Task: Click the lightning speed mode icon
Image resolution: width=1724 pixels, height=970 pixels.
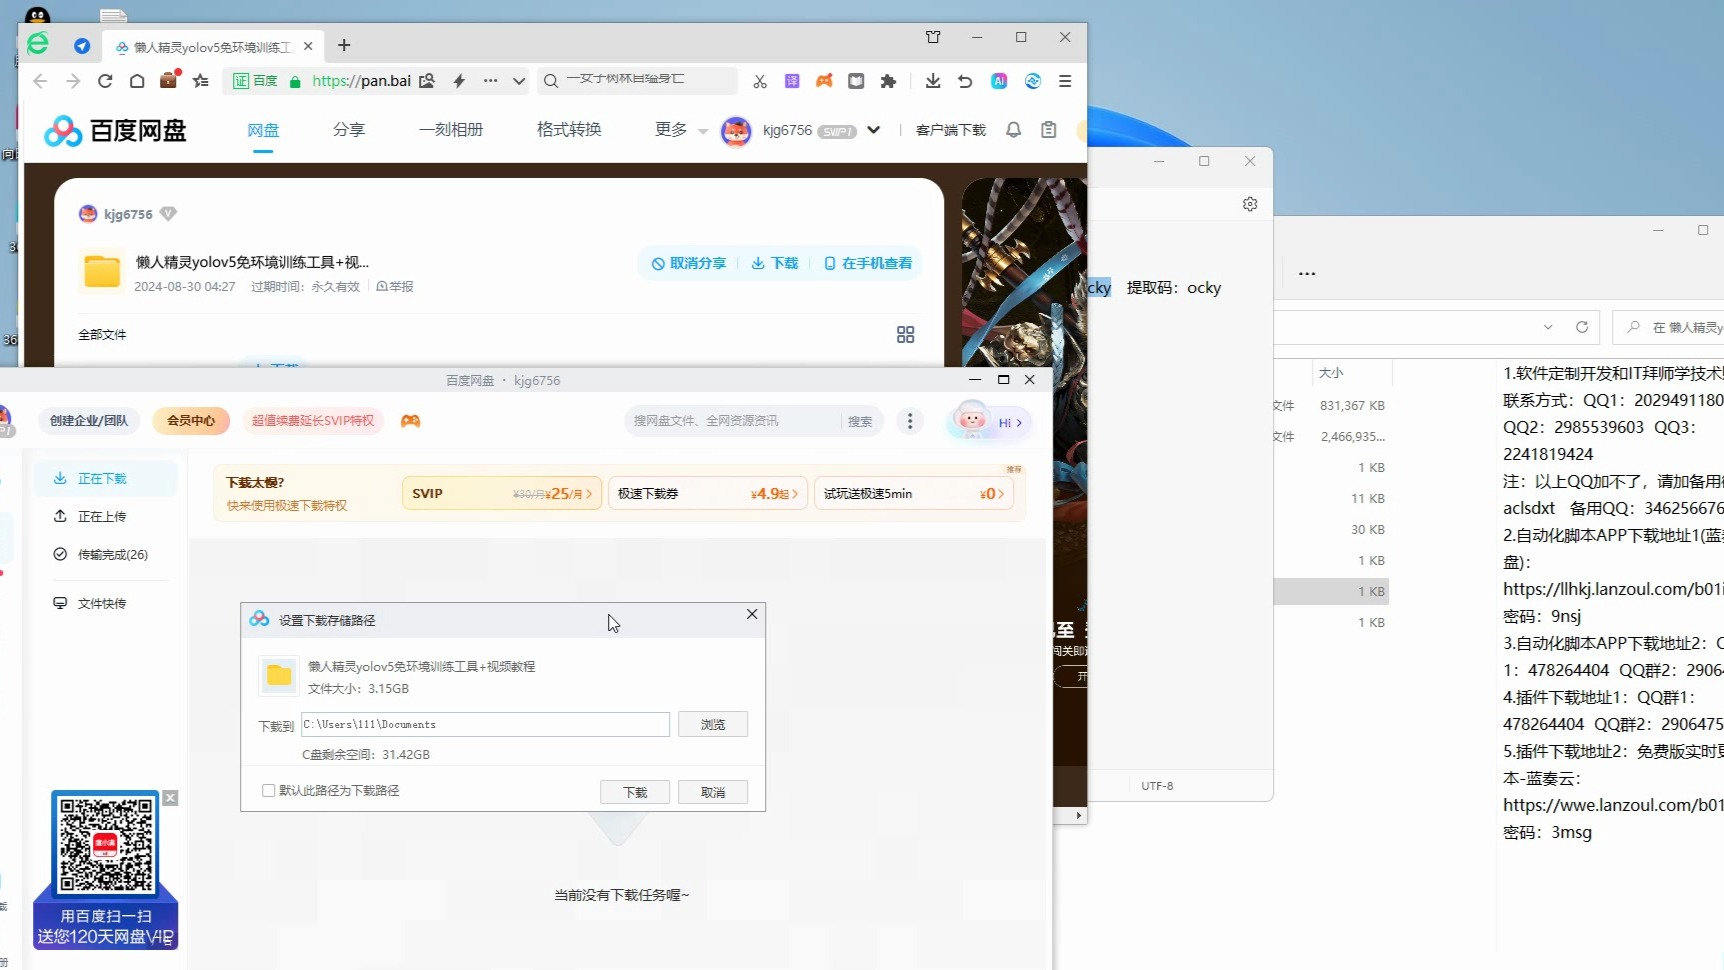Action: coord(459,81)
